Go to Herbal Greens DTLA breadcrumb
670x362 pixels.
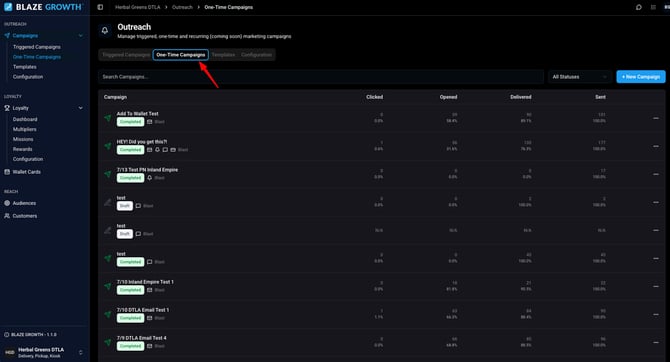click(x=138, y=7)
